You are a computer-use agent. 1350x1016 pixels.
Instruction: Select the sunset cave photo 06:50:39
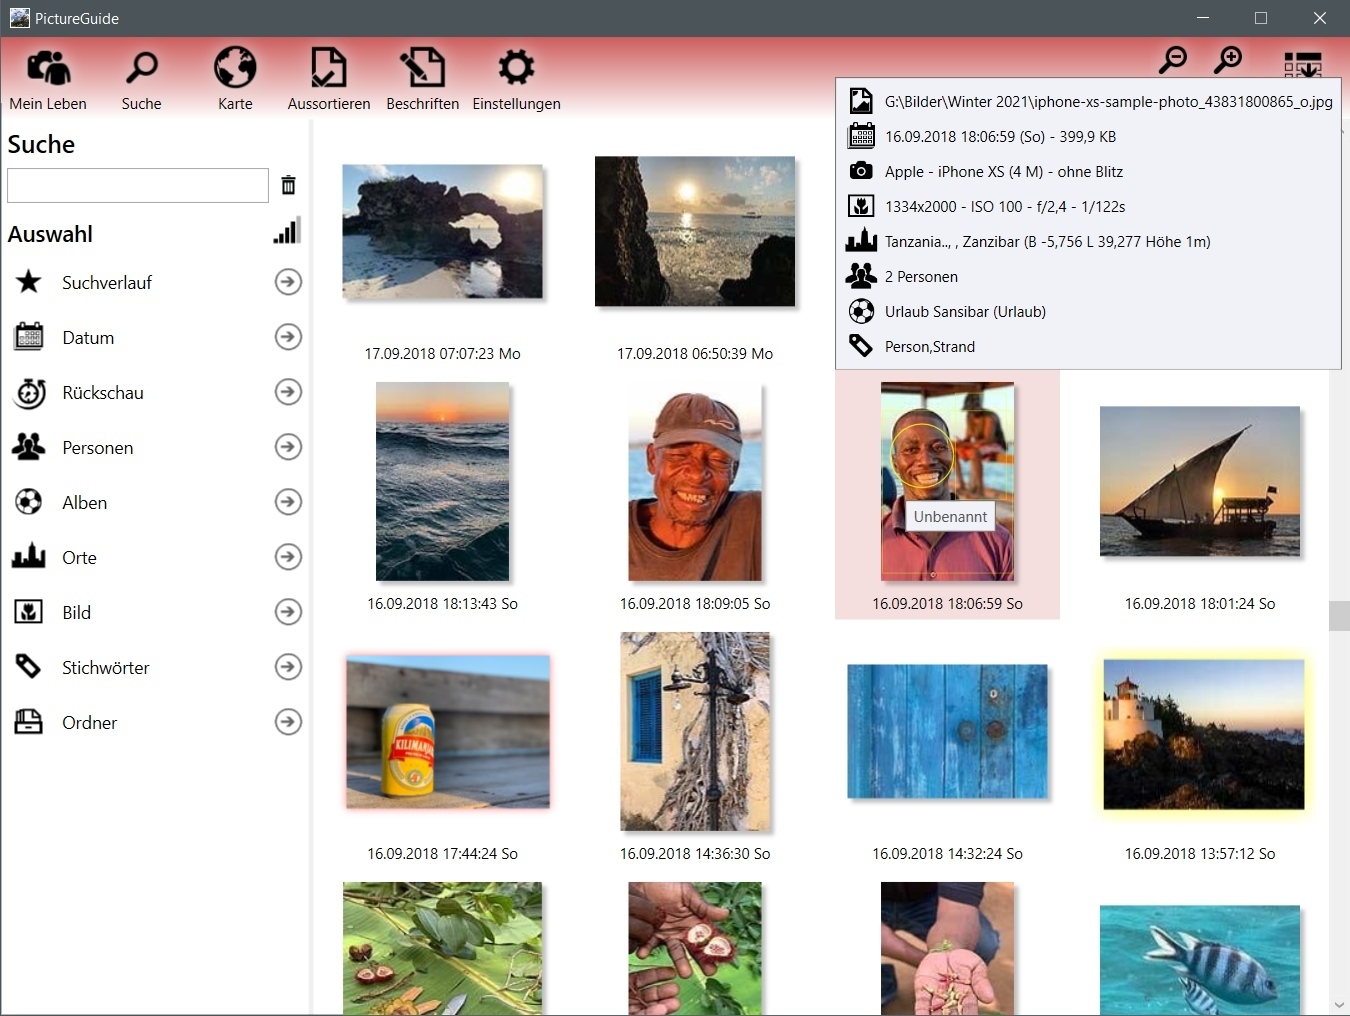(x=695, y=231)
